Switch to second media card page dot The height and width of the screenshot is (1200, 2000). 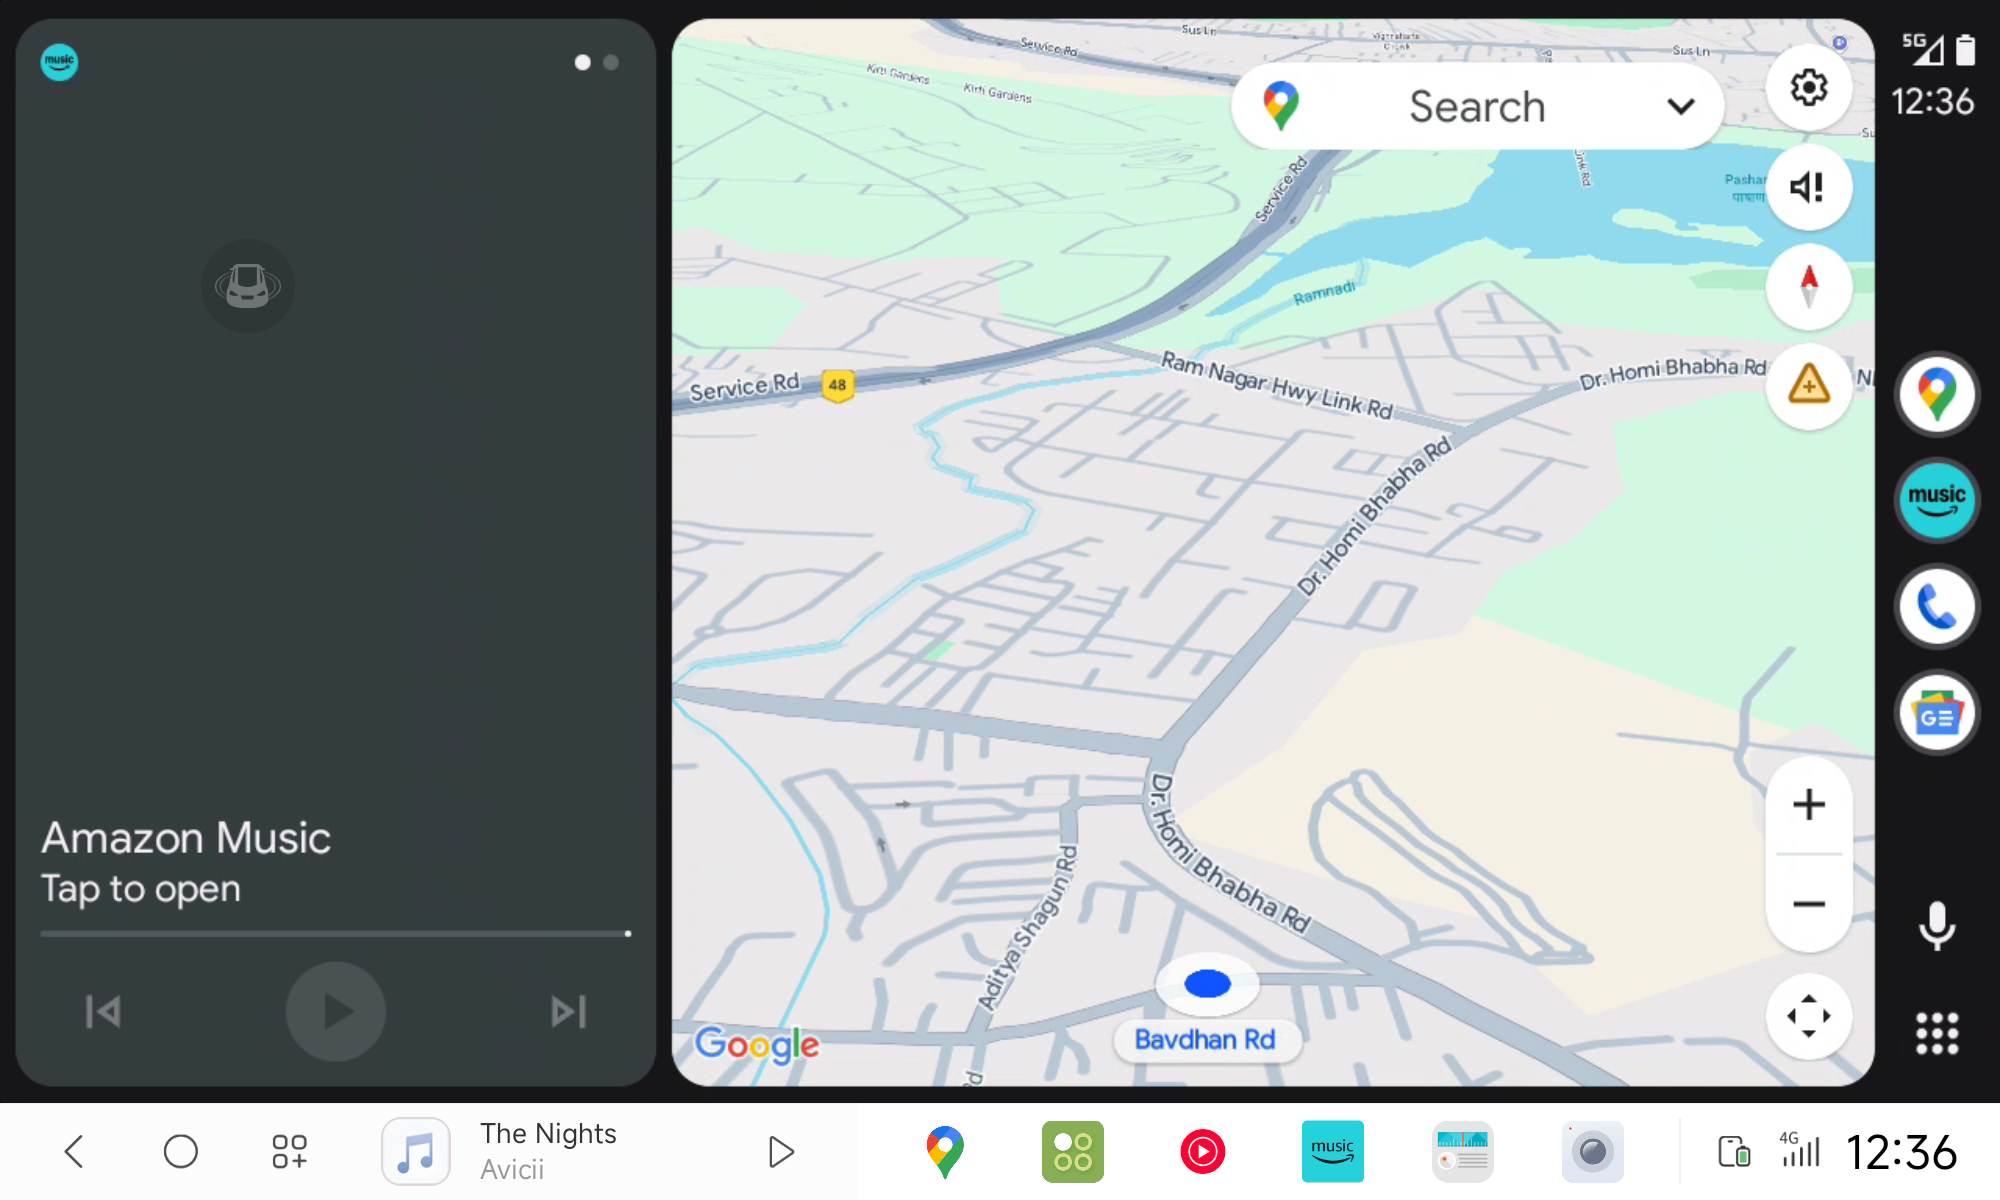click(x=611, y=62)
